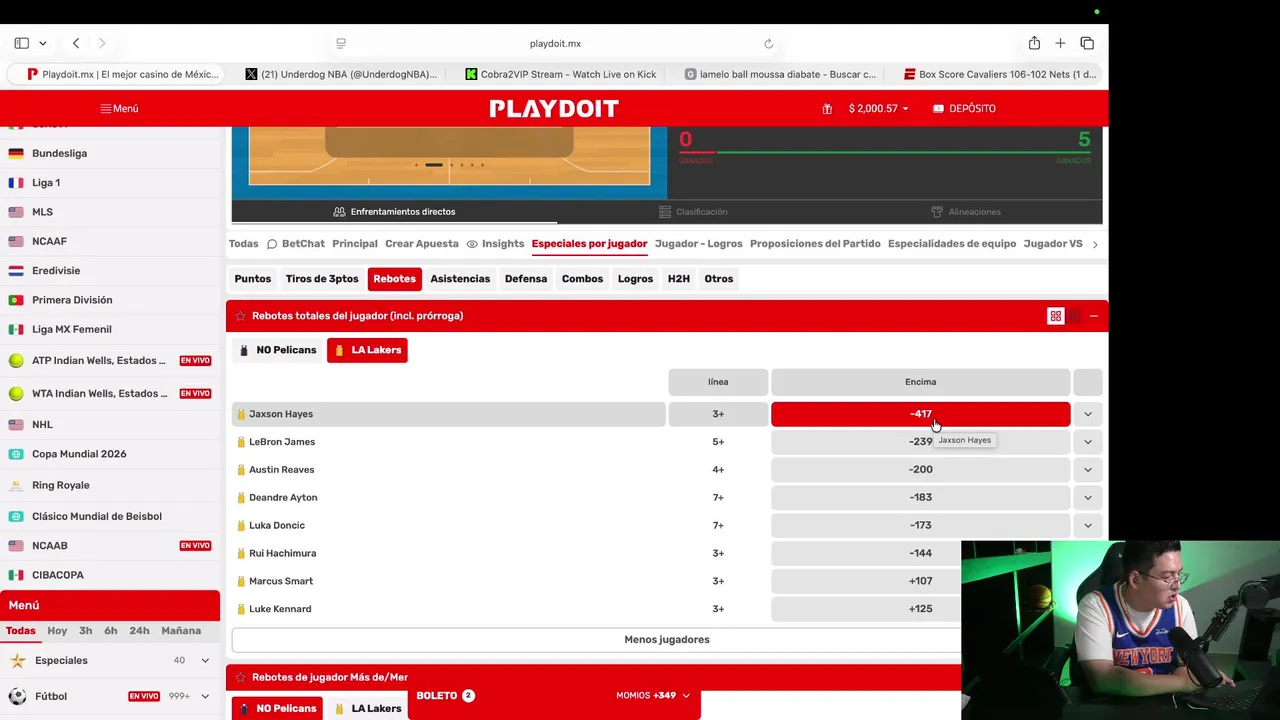Expand the LeBron James row chevron
1280x720 pixels.
pyautogui.click(x=1088, y=442)
